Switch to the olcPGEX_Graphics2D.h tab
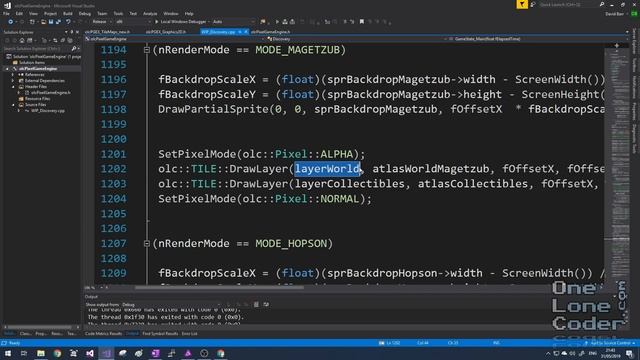 click(x=166, y=31)
